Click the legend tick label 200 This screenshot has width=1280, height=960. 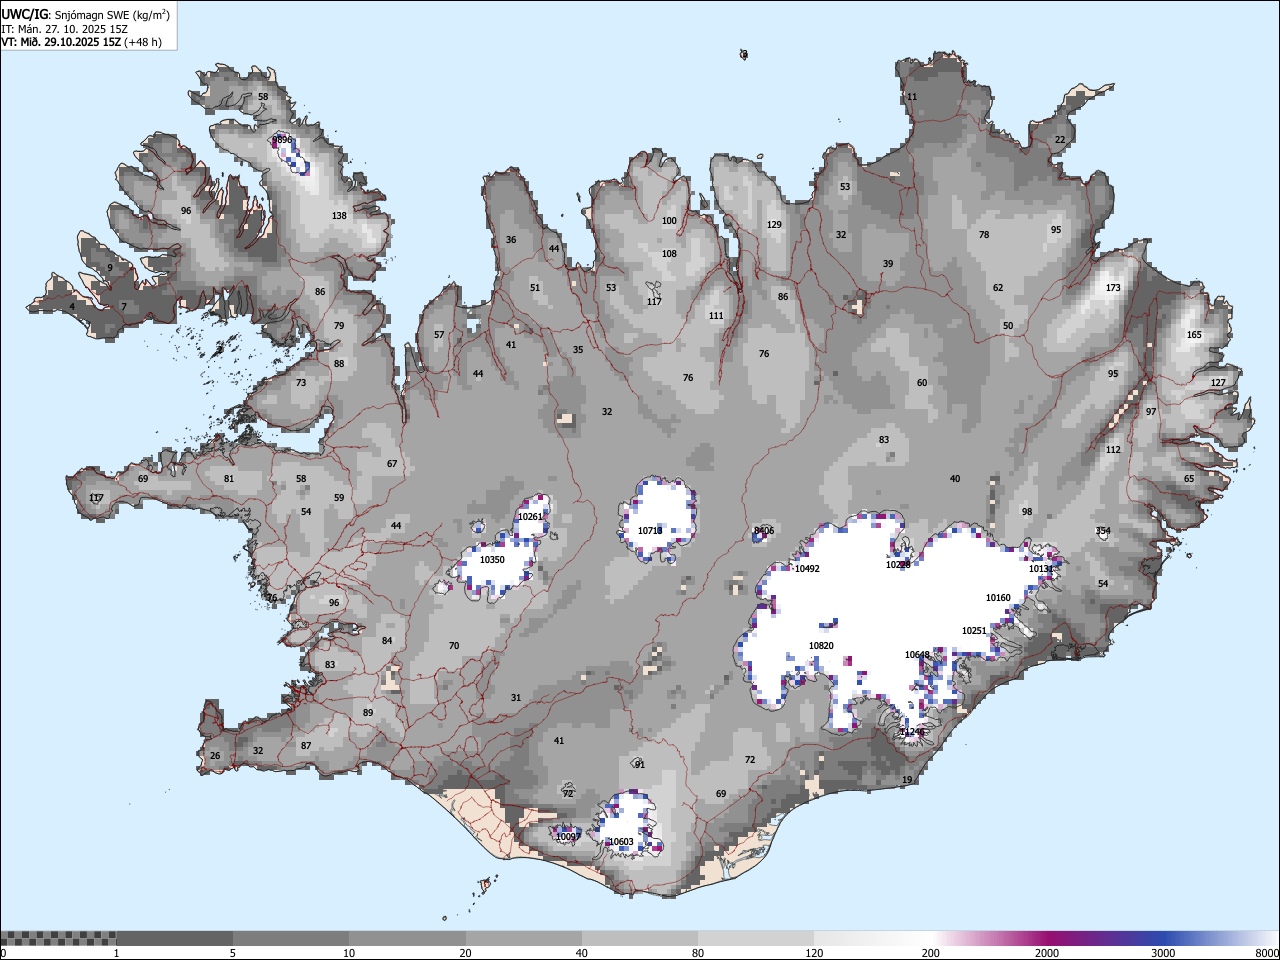(931, 953)
